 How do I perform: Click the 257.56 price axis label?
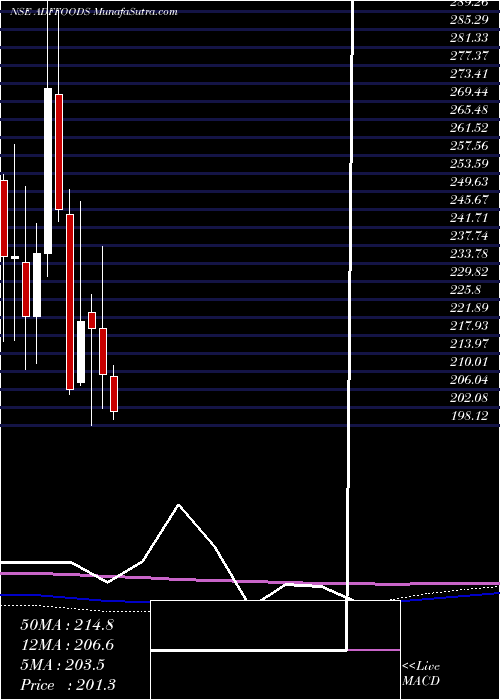click(x=469, y=146)
